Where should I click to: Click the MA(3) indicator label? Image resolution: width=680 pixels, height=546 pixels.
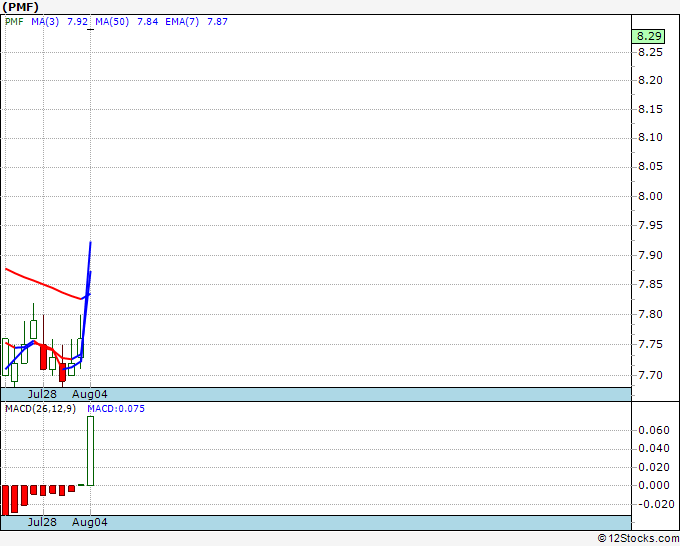45,21
